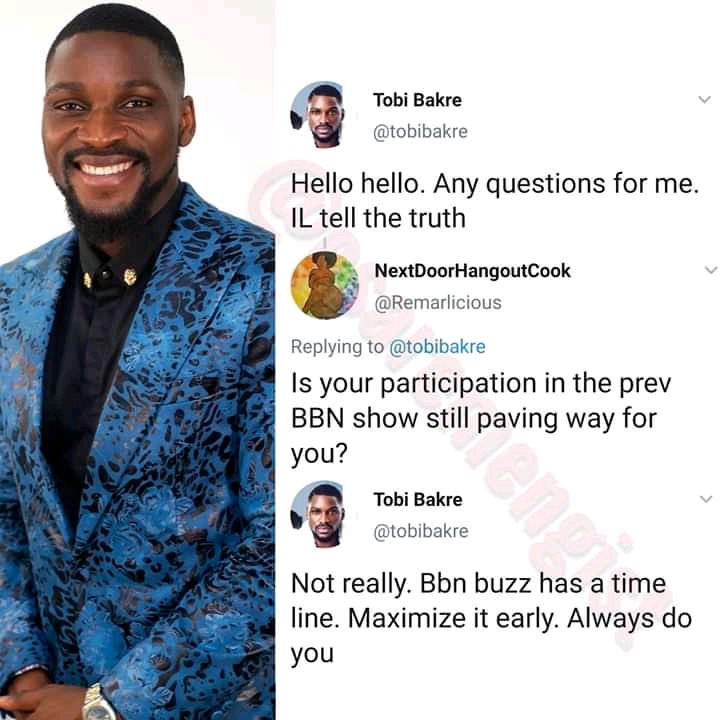Open the 'Hello hello. Any questions' tweet

[x=495, y=201]
